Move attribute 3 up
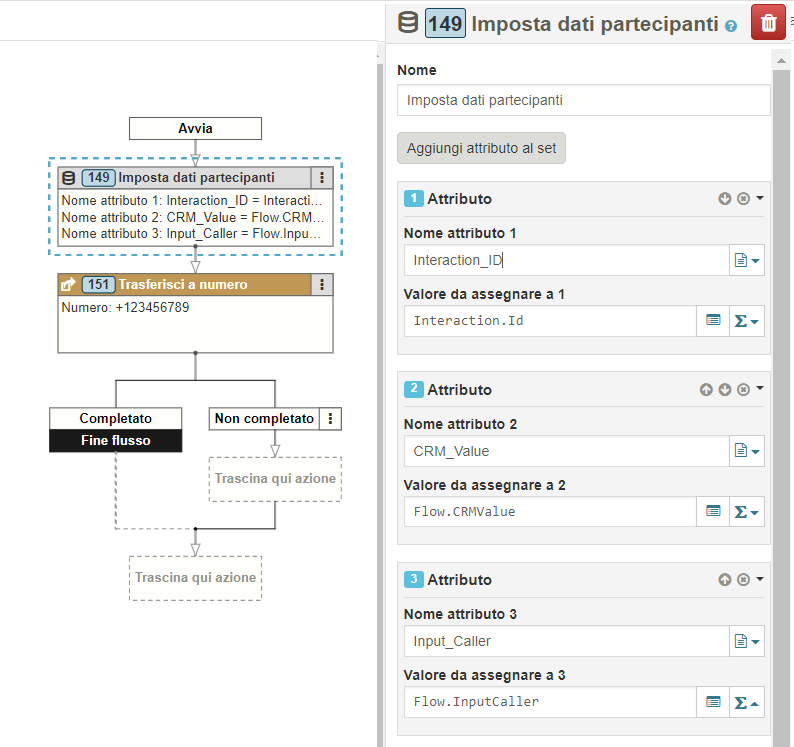794x747 pixels. [725, 579]
